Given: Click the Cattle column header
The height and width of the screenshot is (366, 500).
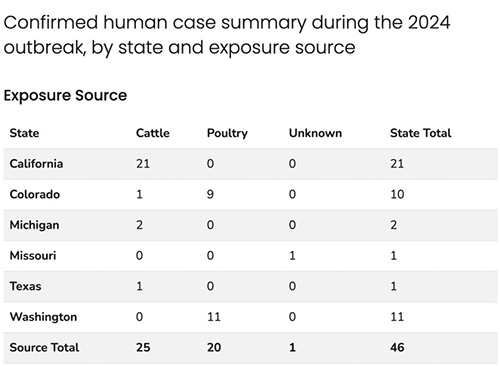Looking at the screenshot, I should point(153,133).
